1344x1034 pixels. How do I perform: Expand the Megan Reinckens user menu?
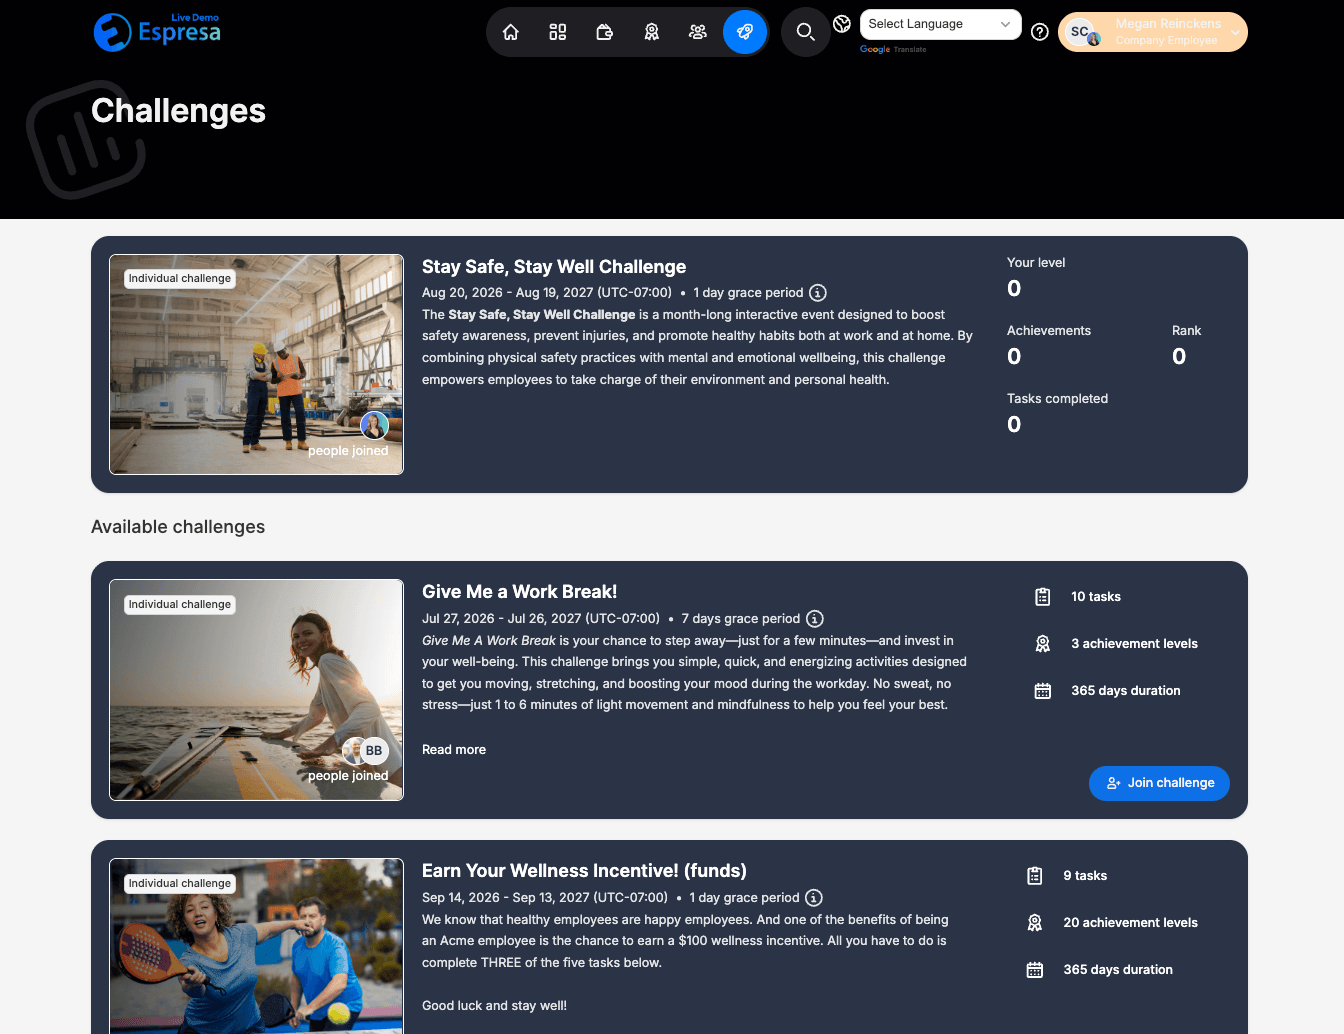1153,32
